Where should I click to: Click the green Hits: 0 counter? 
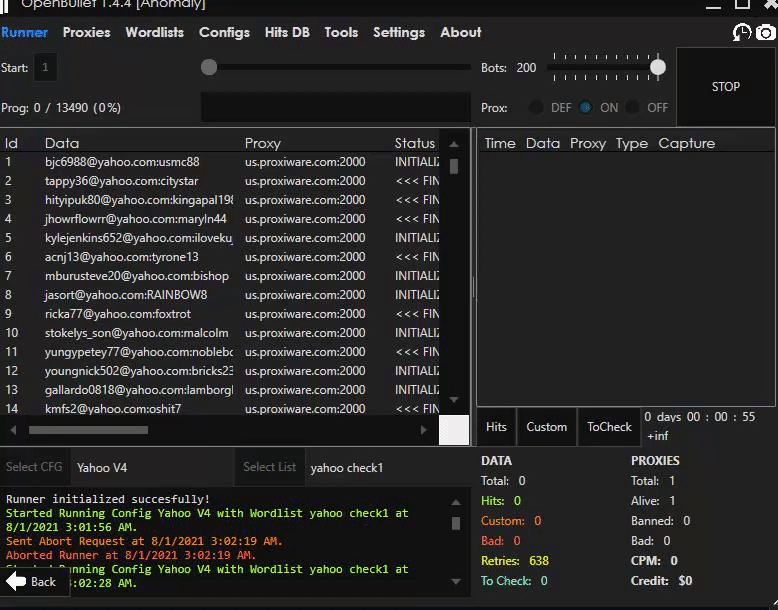click(x=501, y=501)
